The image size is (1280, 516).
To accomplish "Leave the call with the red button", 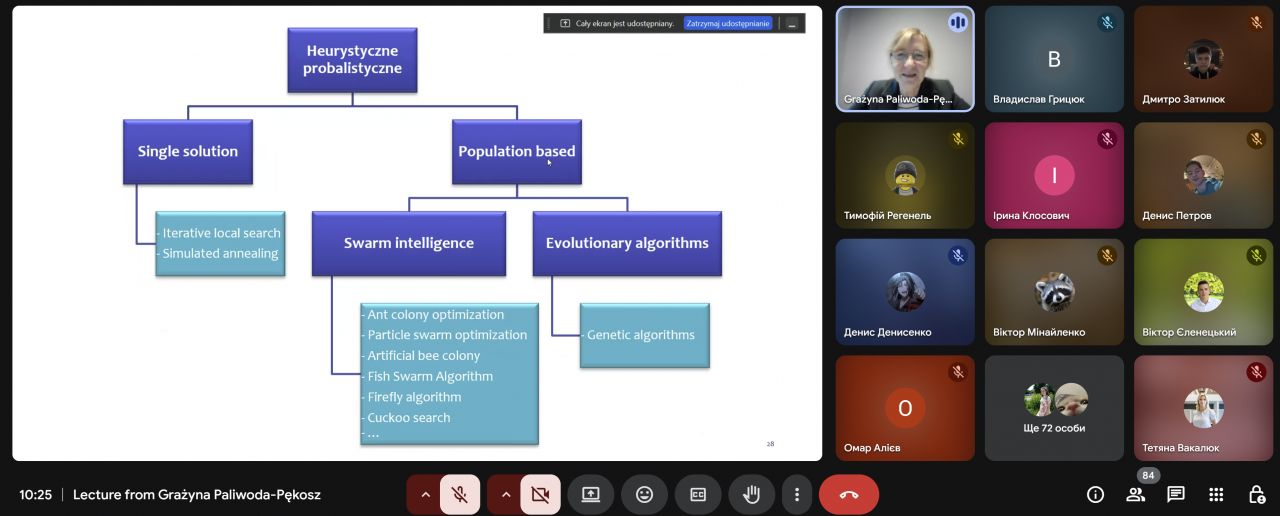I will (849, 494).
